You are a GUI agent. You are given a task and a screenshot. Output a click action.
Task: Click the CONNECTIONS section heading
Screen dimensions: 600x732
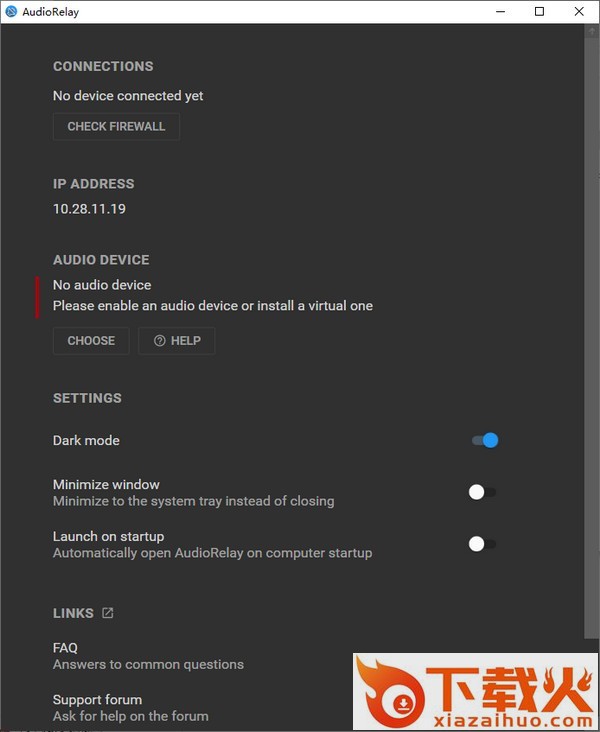point(103,66)
